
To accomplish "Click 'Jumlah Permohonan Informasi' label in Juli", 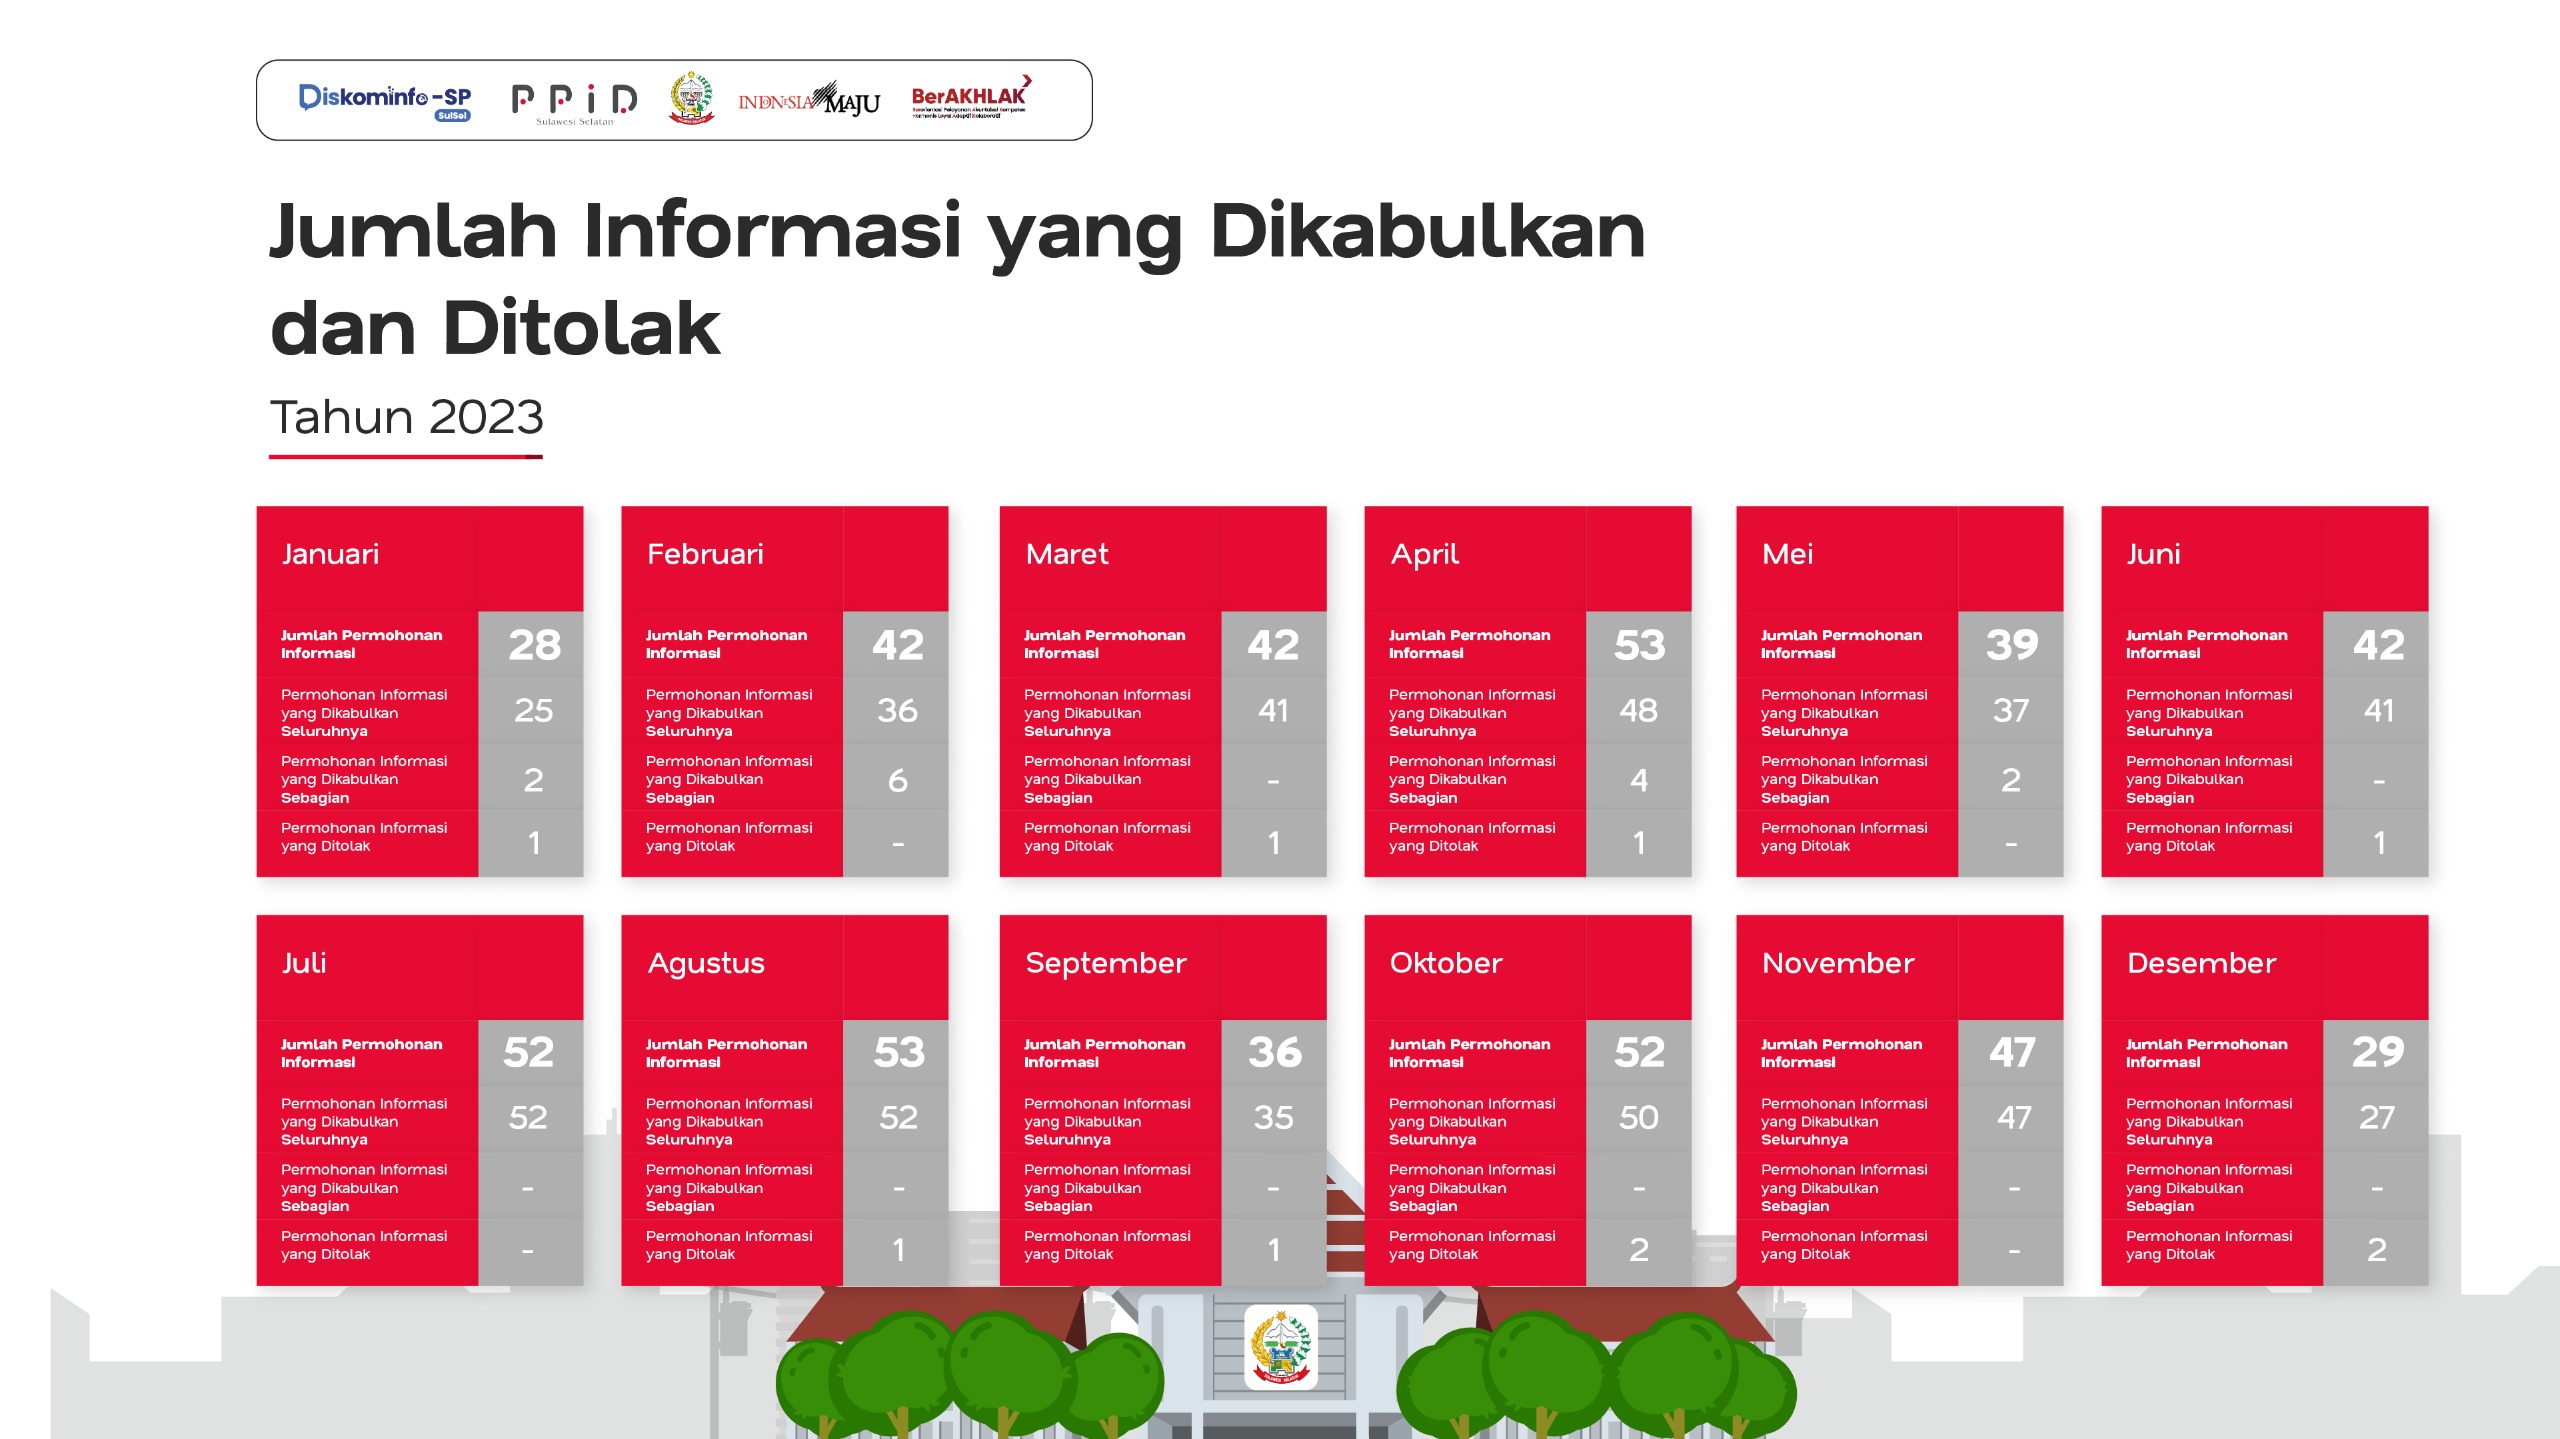I will [x=361, y=1053].
